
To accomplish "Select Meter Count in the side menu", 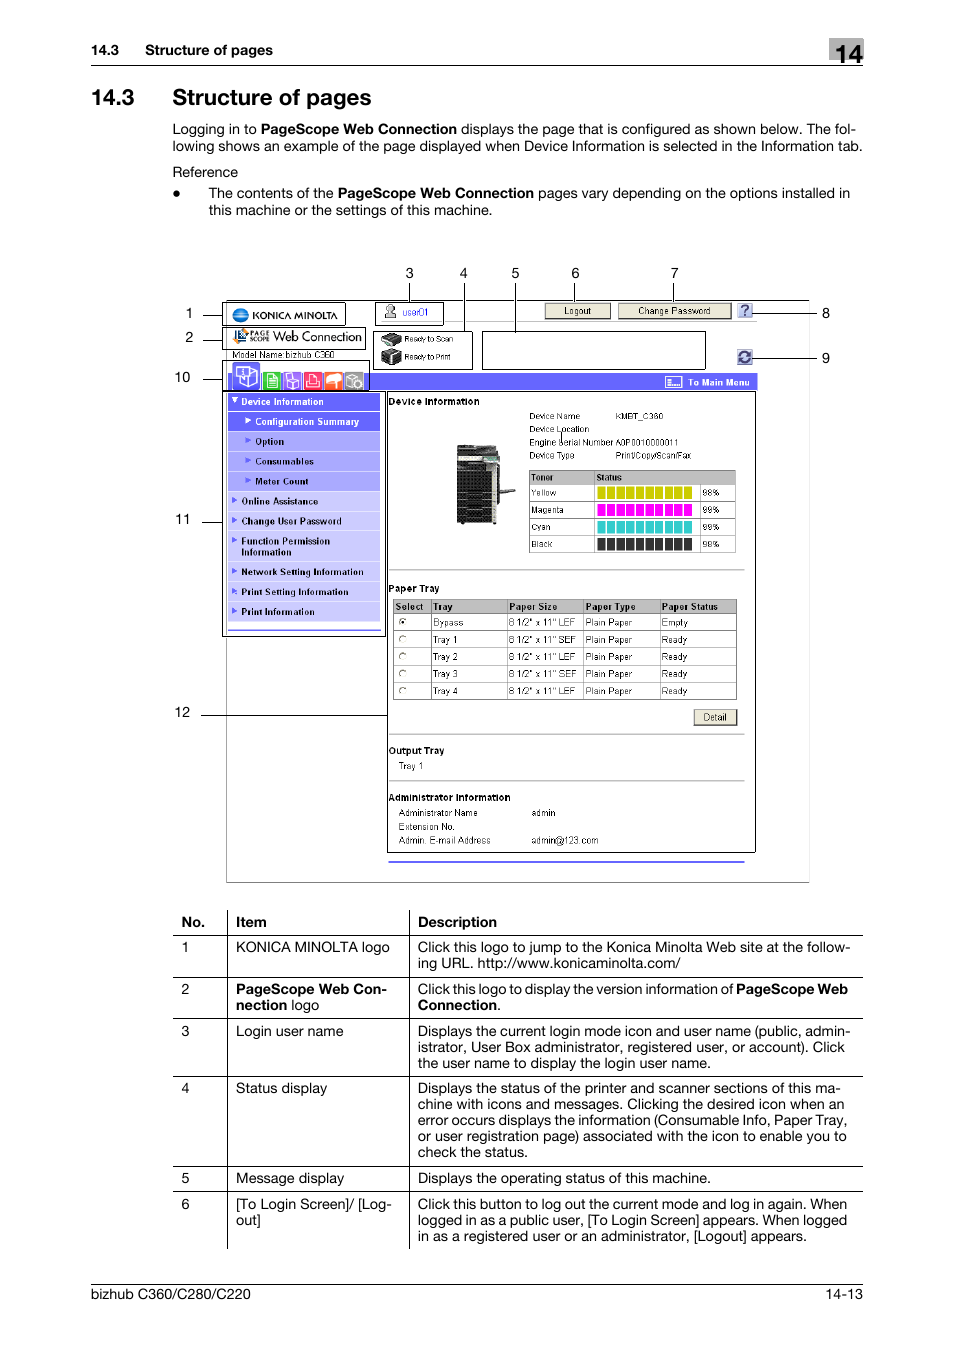I will pyautogui.click(x=304, y=481).
